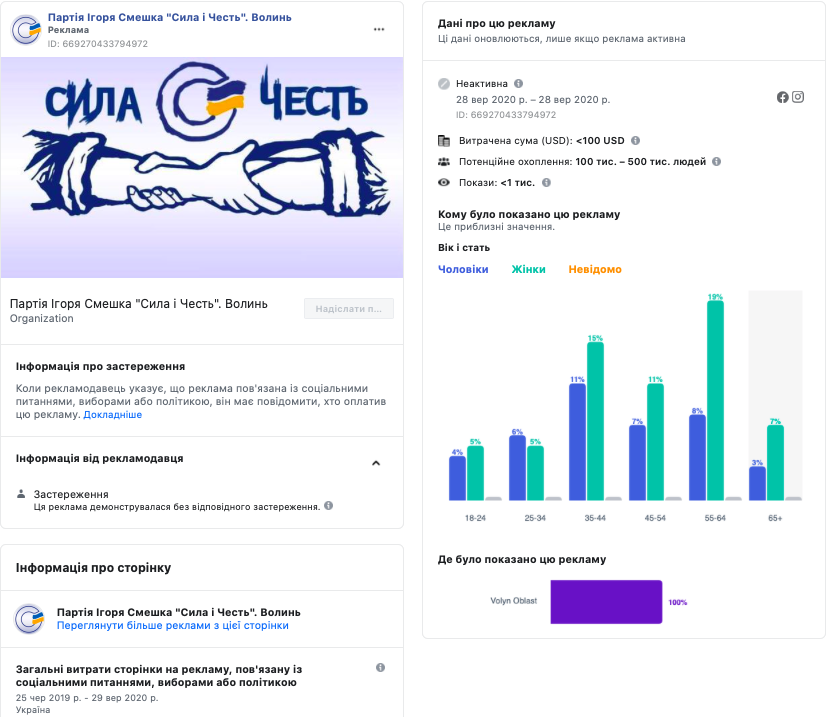Collapse the Інформація від рекламодавця section
Image resolution: width=827 pixels, height=717 pixels.
point(376,463)
